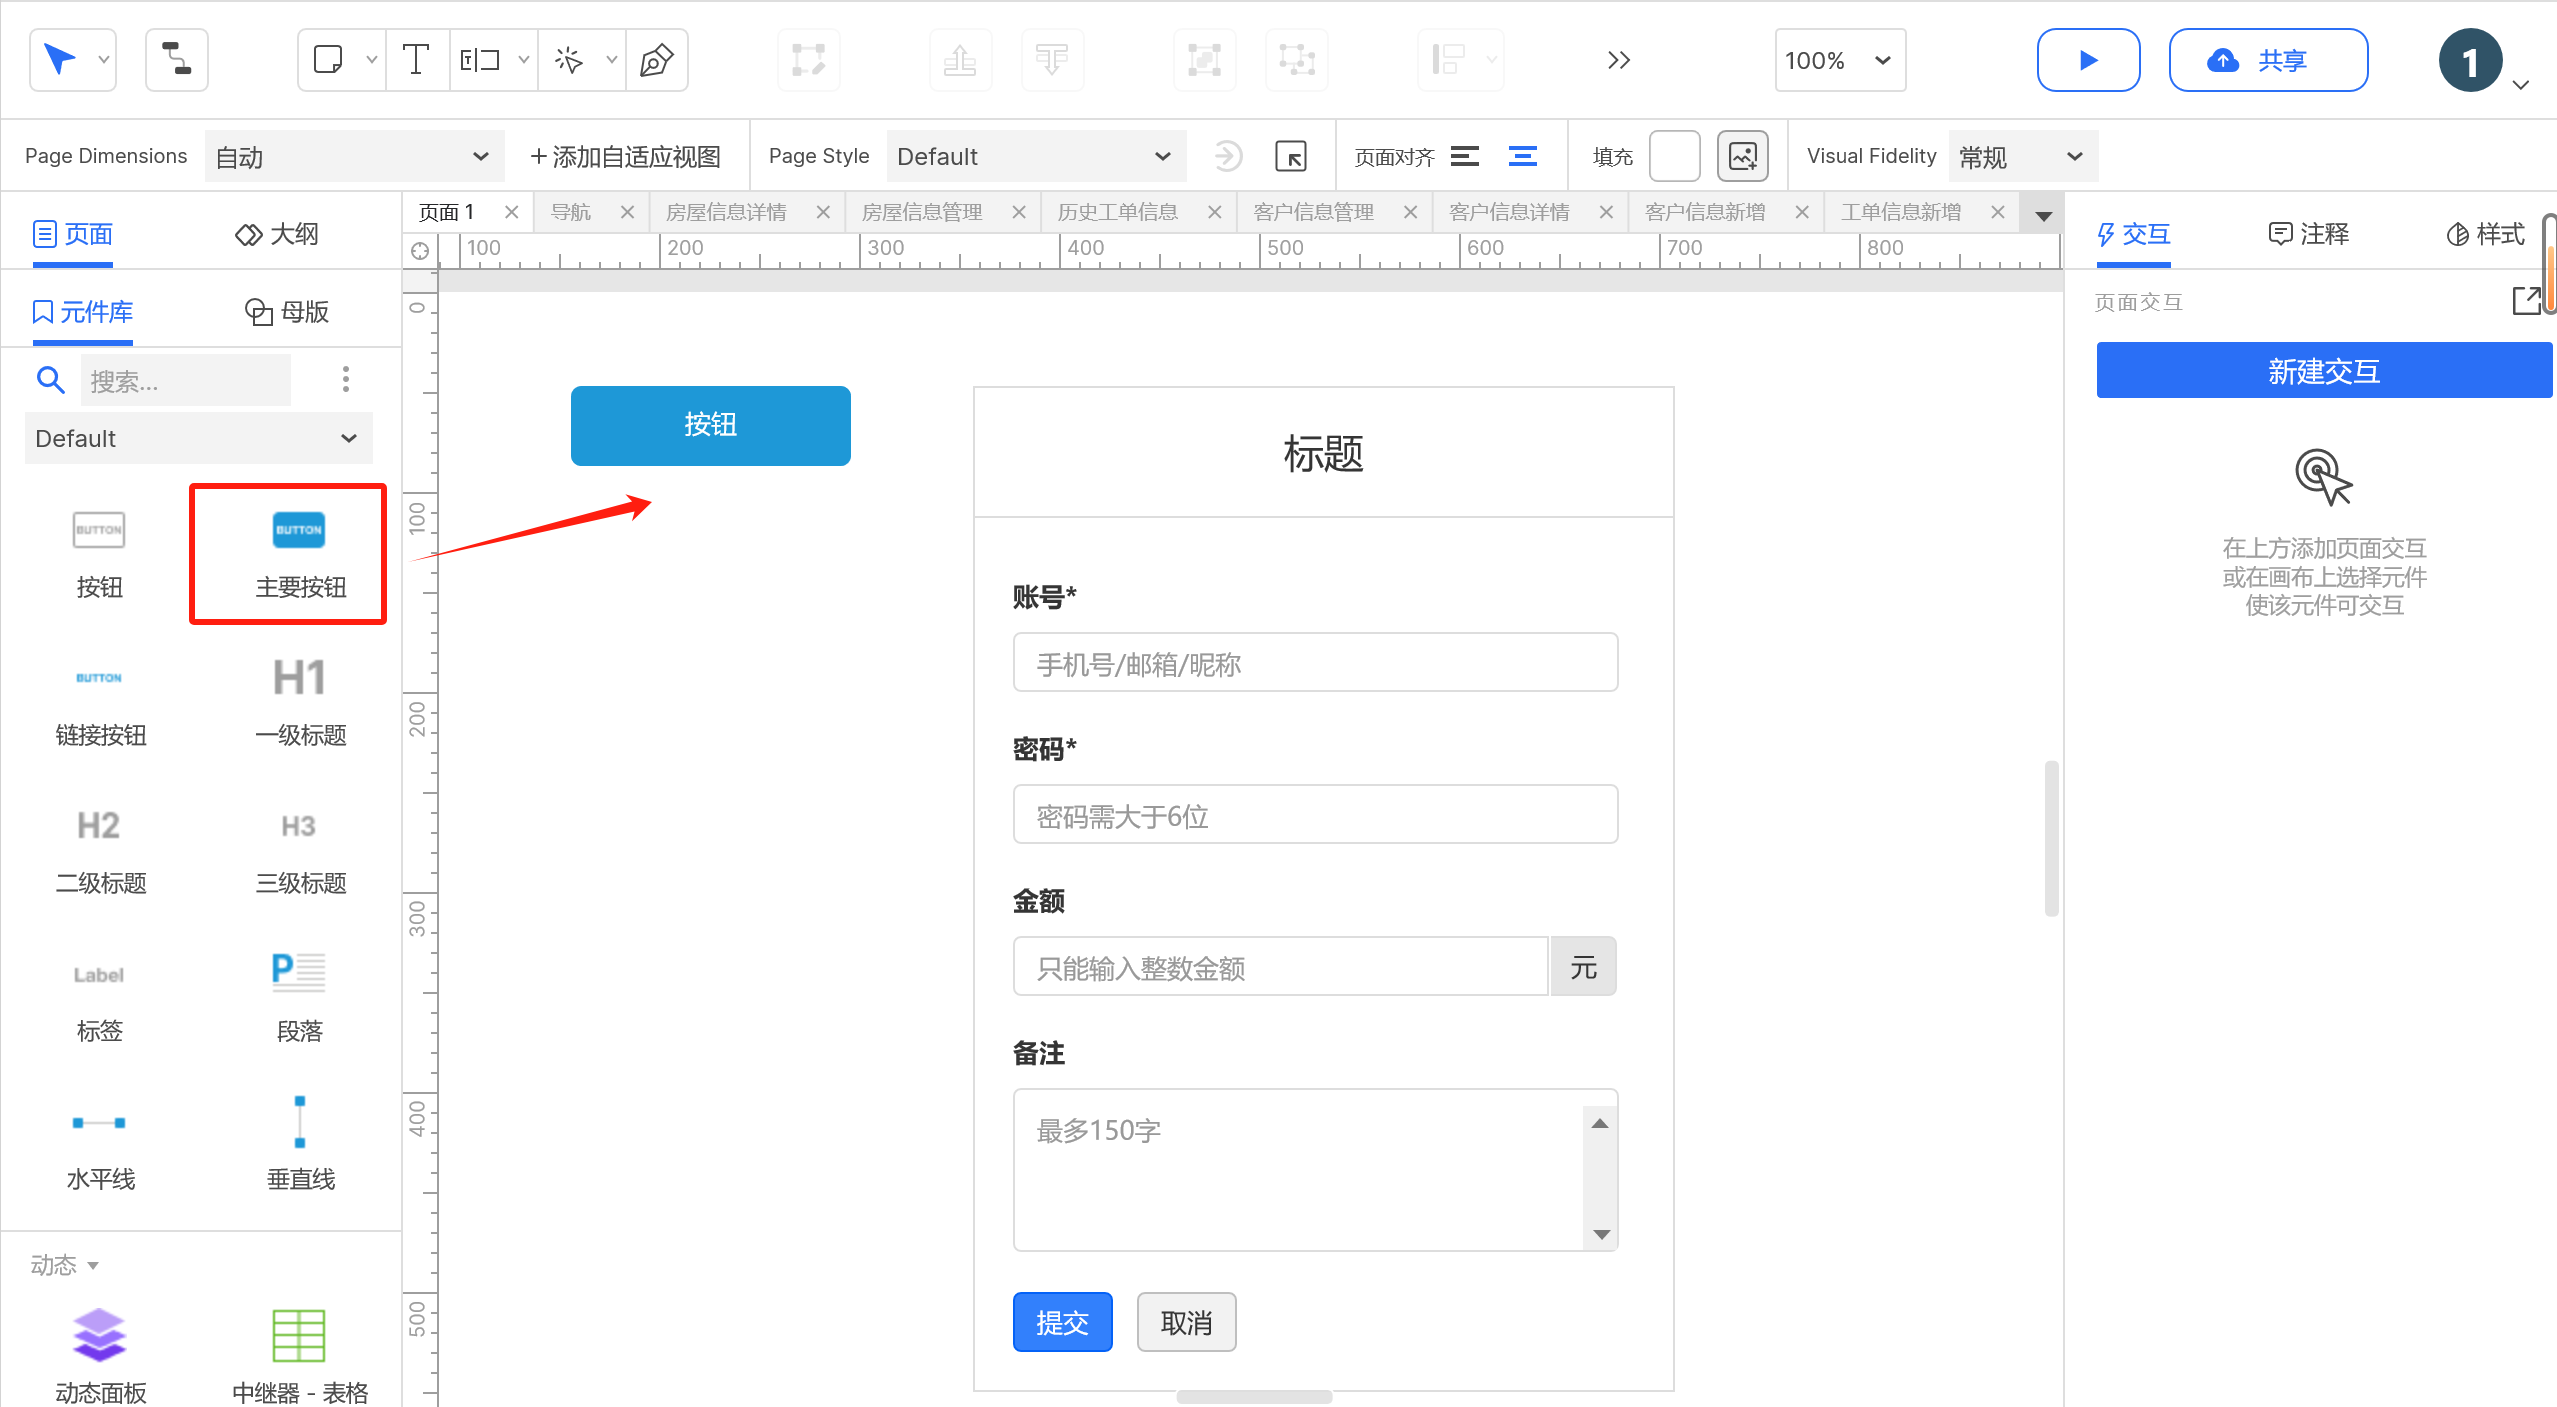Select the Connector tool
Viewport: 2557px width, 1407px height.
[x=177, y=60]
